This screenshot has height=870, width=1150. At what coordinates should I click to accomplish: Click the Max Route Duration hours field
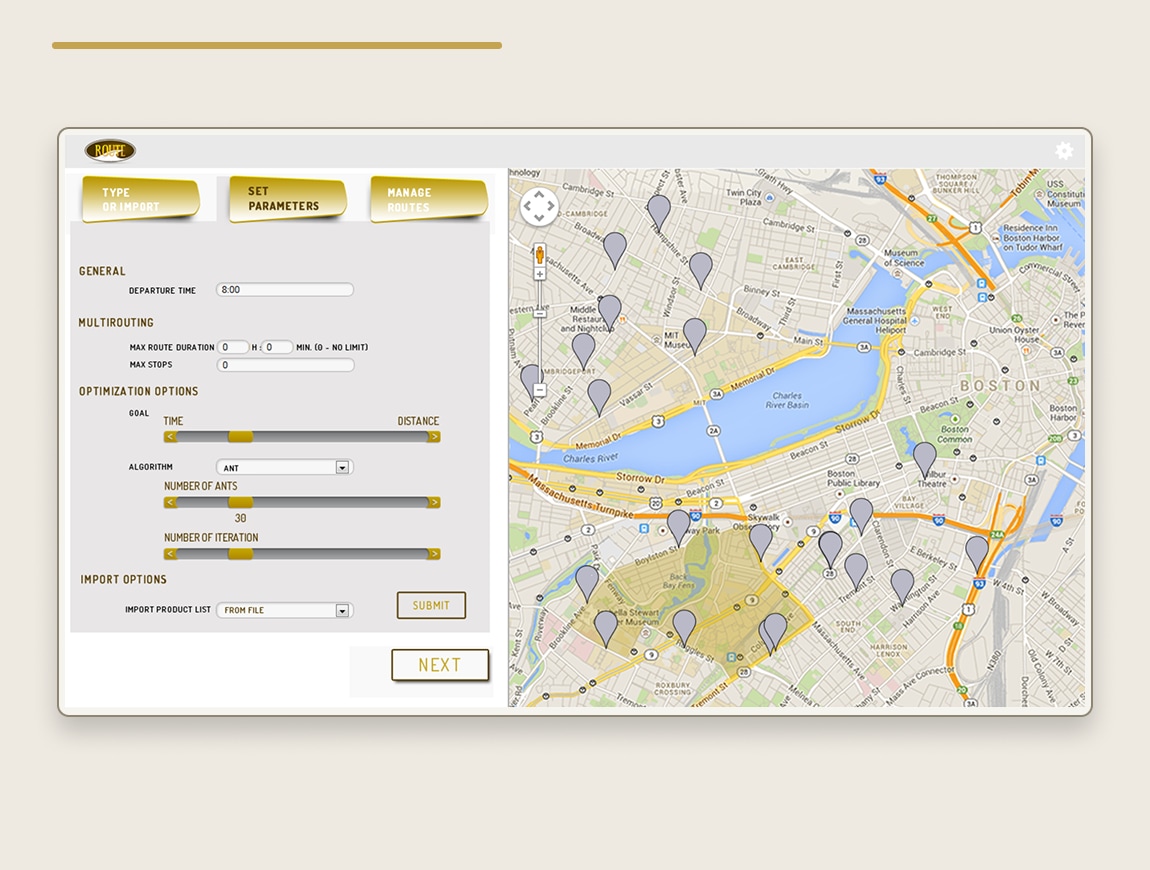pyautogui.click(x=233, y=347)
